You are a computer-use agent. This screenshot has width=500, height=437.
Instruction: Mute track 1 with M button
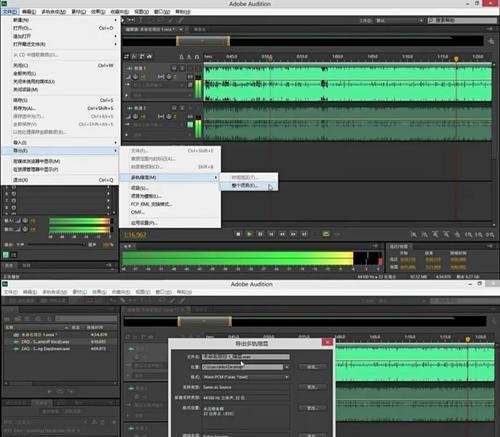pos(174,68)
